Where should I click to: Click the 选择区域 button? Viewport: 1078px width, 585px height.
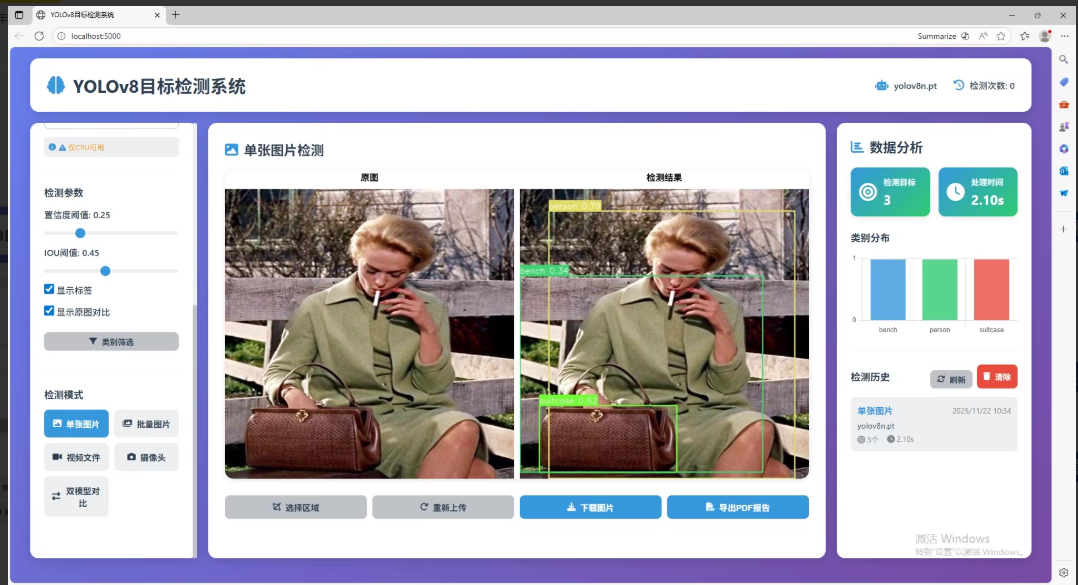[x=296, y=507]
